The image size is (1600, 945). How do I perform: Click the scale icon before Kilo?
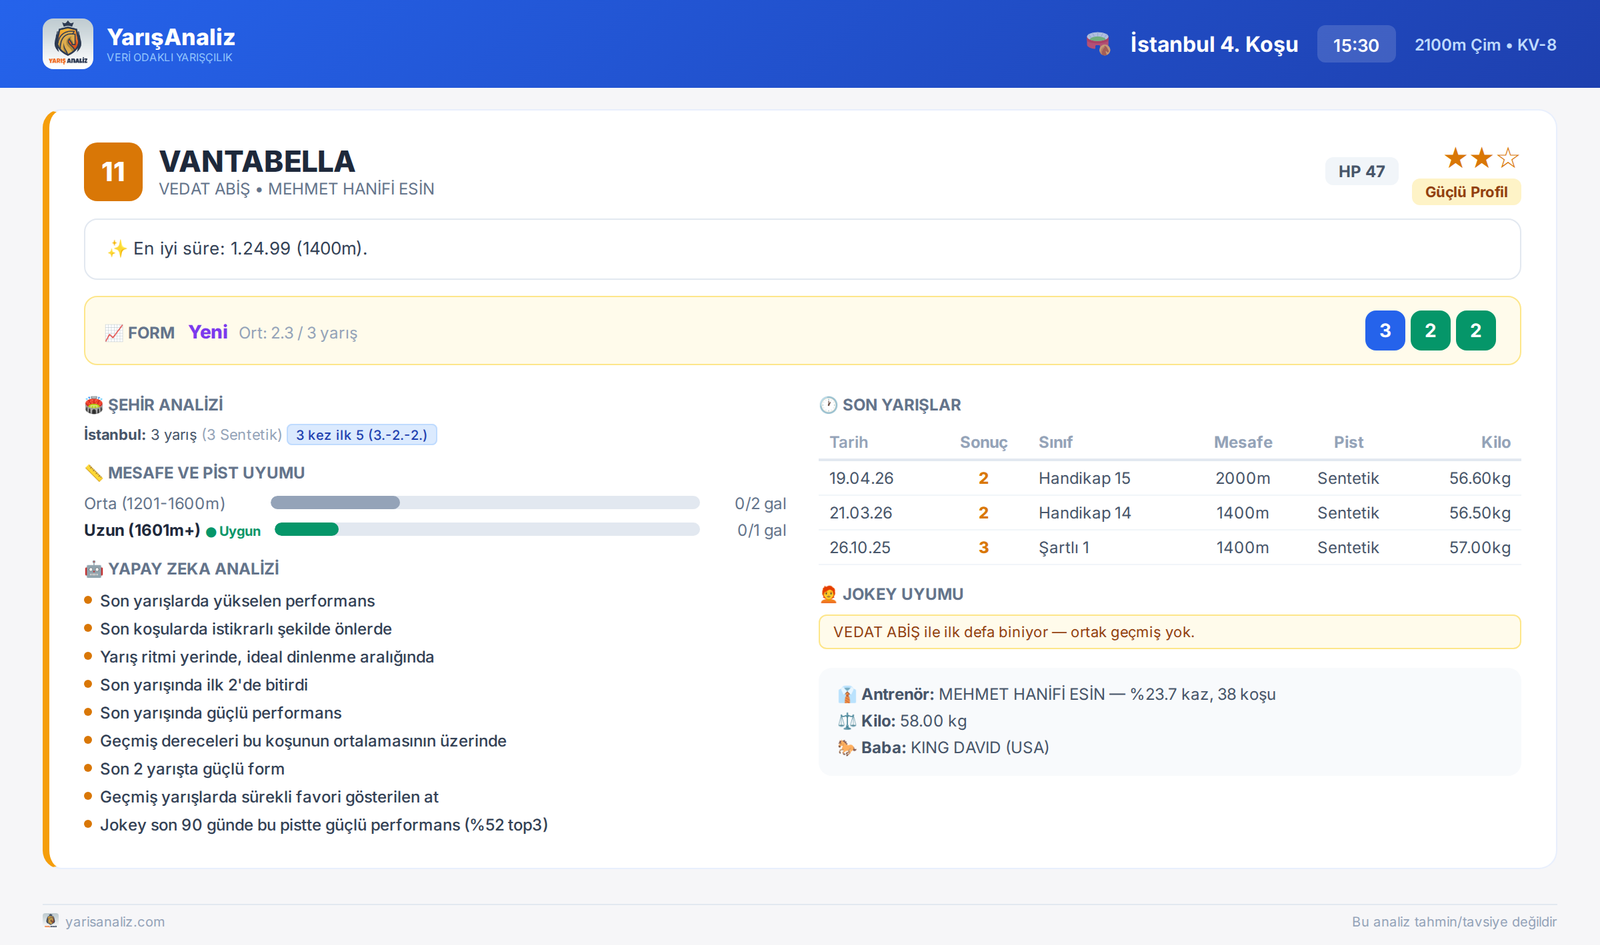pos(847,721)
